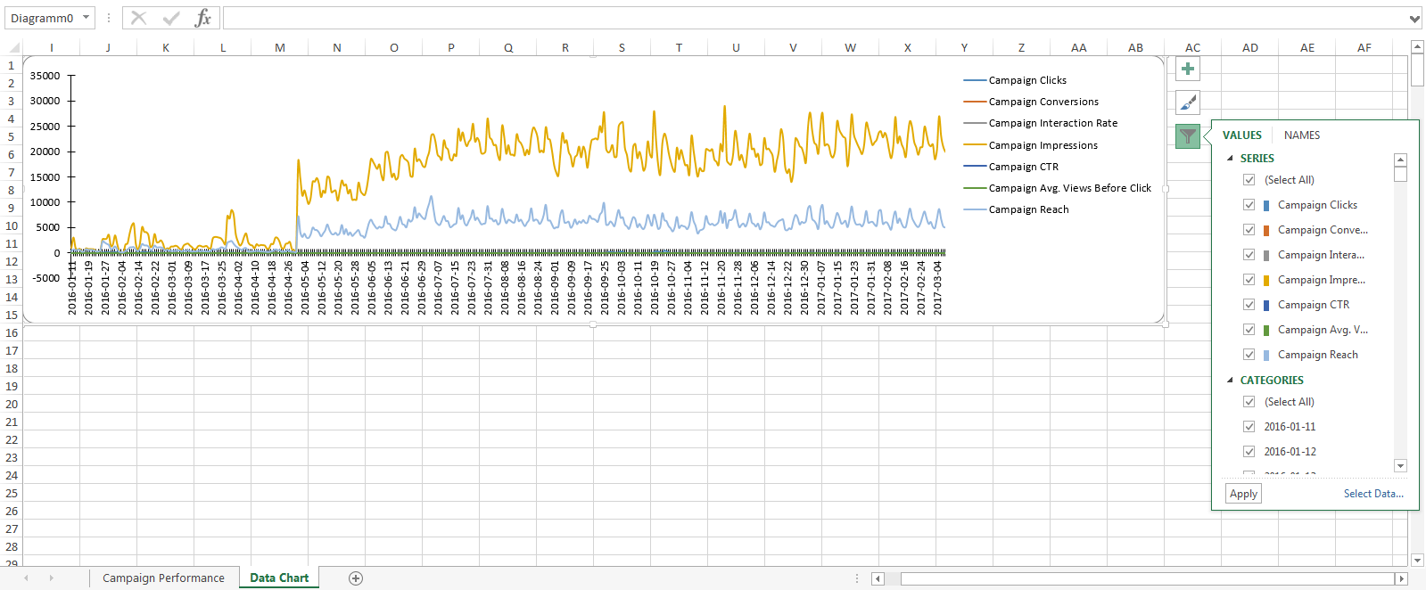Viewport: 1426px width, 590px height.
Task: Switch to the Campaign Performance sheet tab
Action: [x=163, y=578]
